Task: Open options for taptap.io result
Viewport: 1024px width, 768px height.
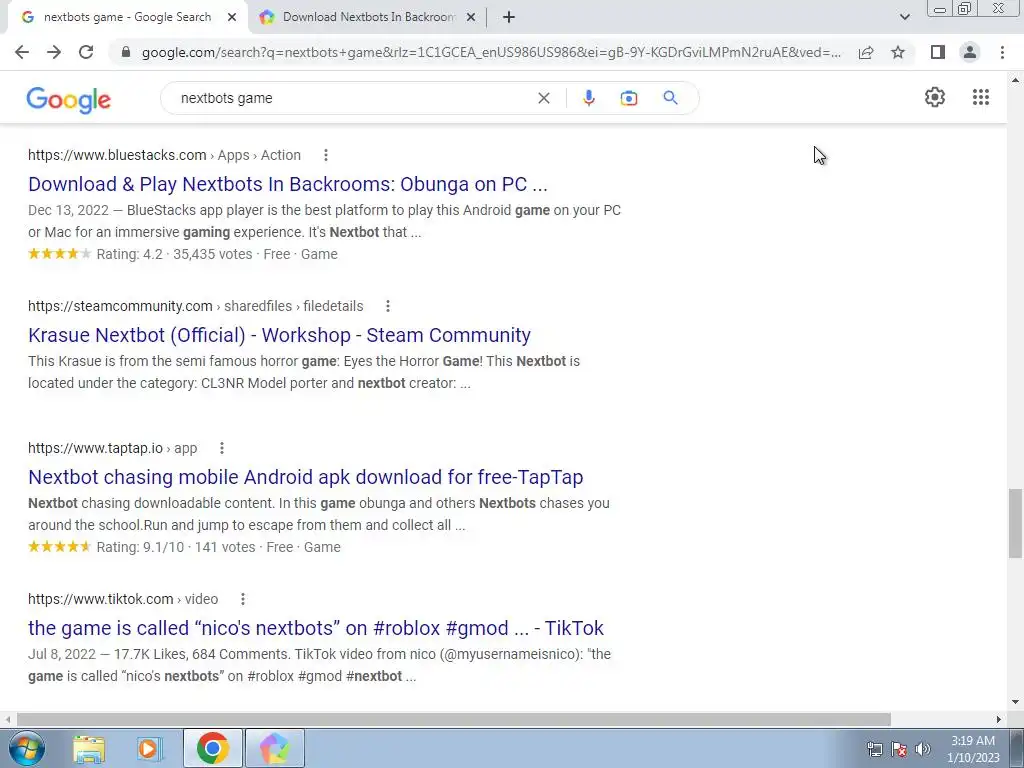Action: pos(222,449)
